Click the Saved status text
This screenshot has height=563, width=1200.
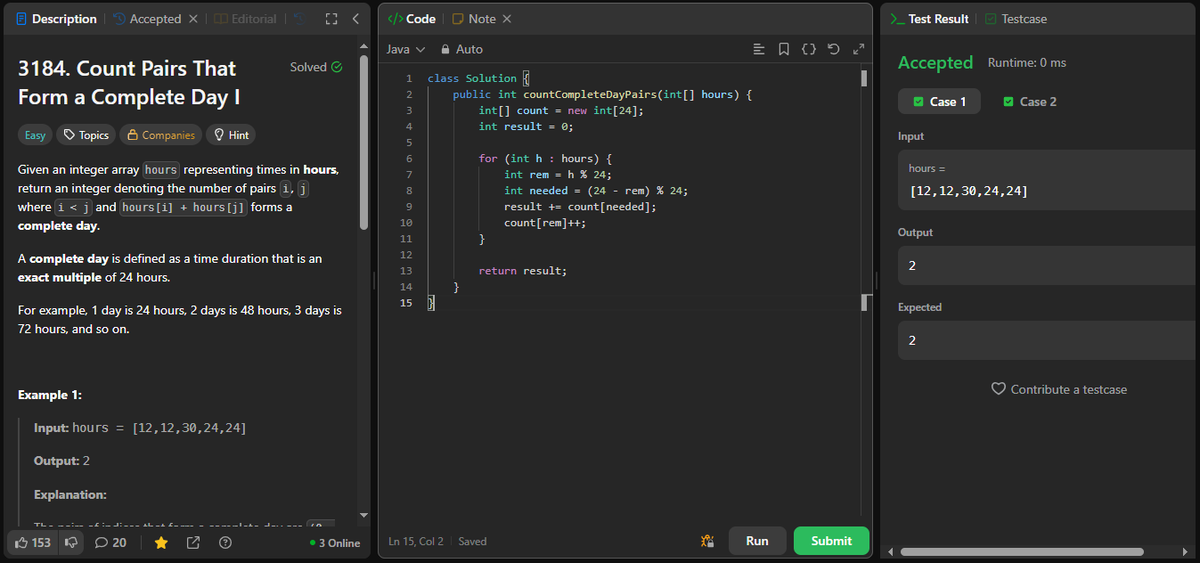[472, 541]
